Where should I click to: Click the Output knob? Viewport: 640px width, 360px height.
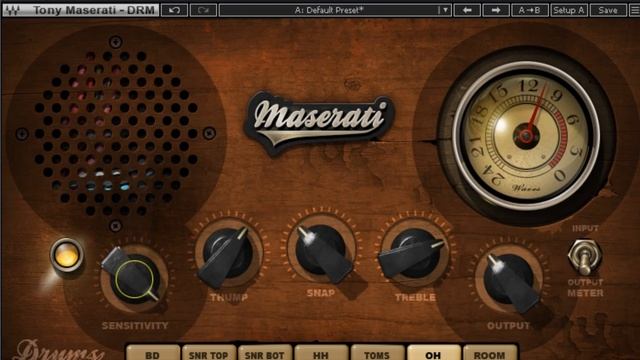(509, 280)
